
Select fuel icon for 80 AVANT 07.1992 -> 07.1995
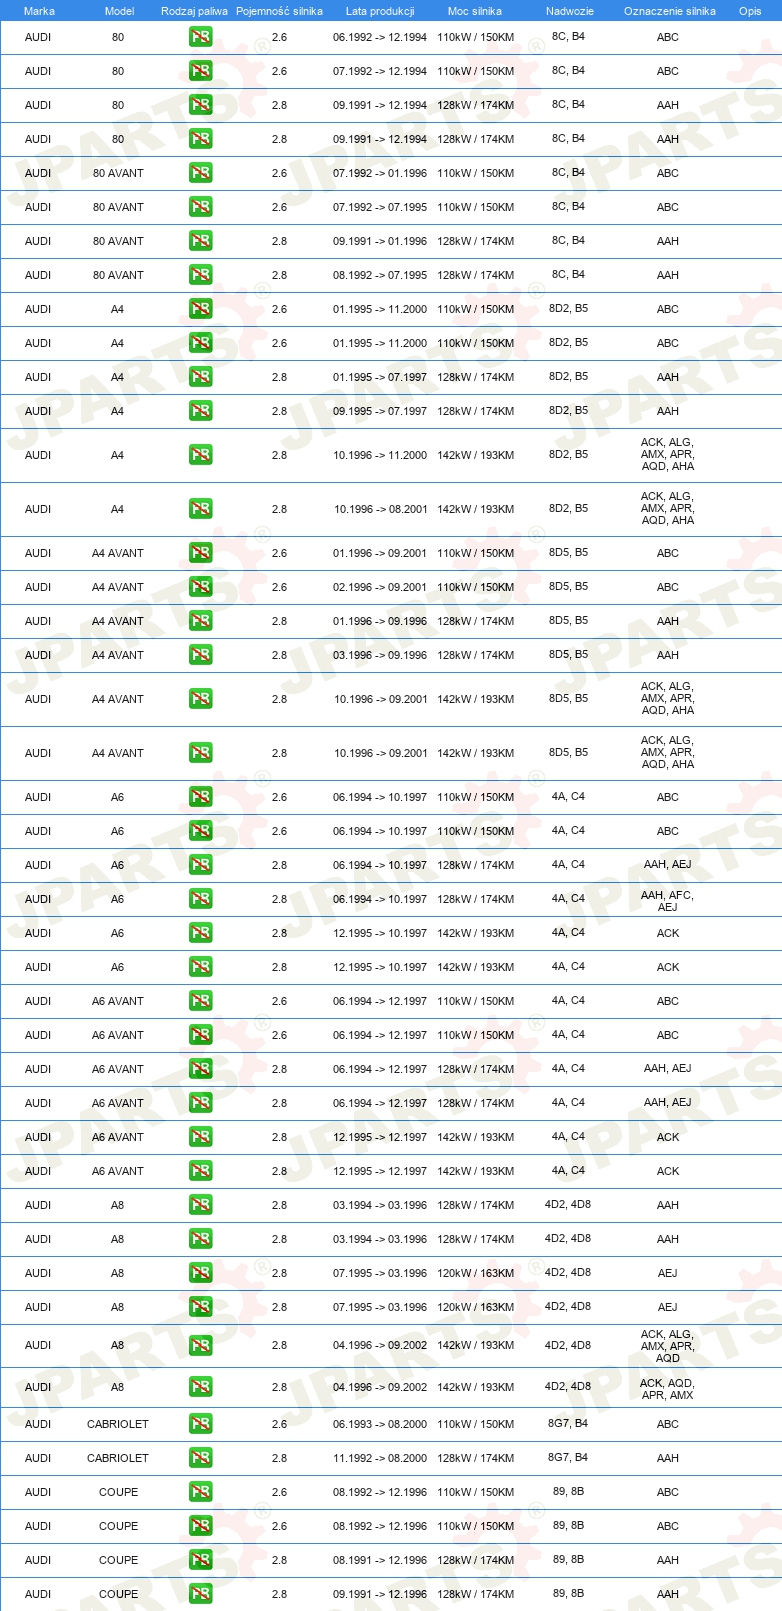(x=201, y=207)
